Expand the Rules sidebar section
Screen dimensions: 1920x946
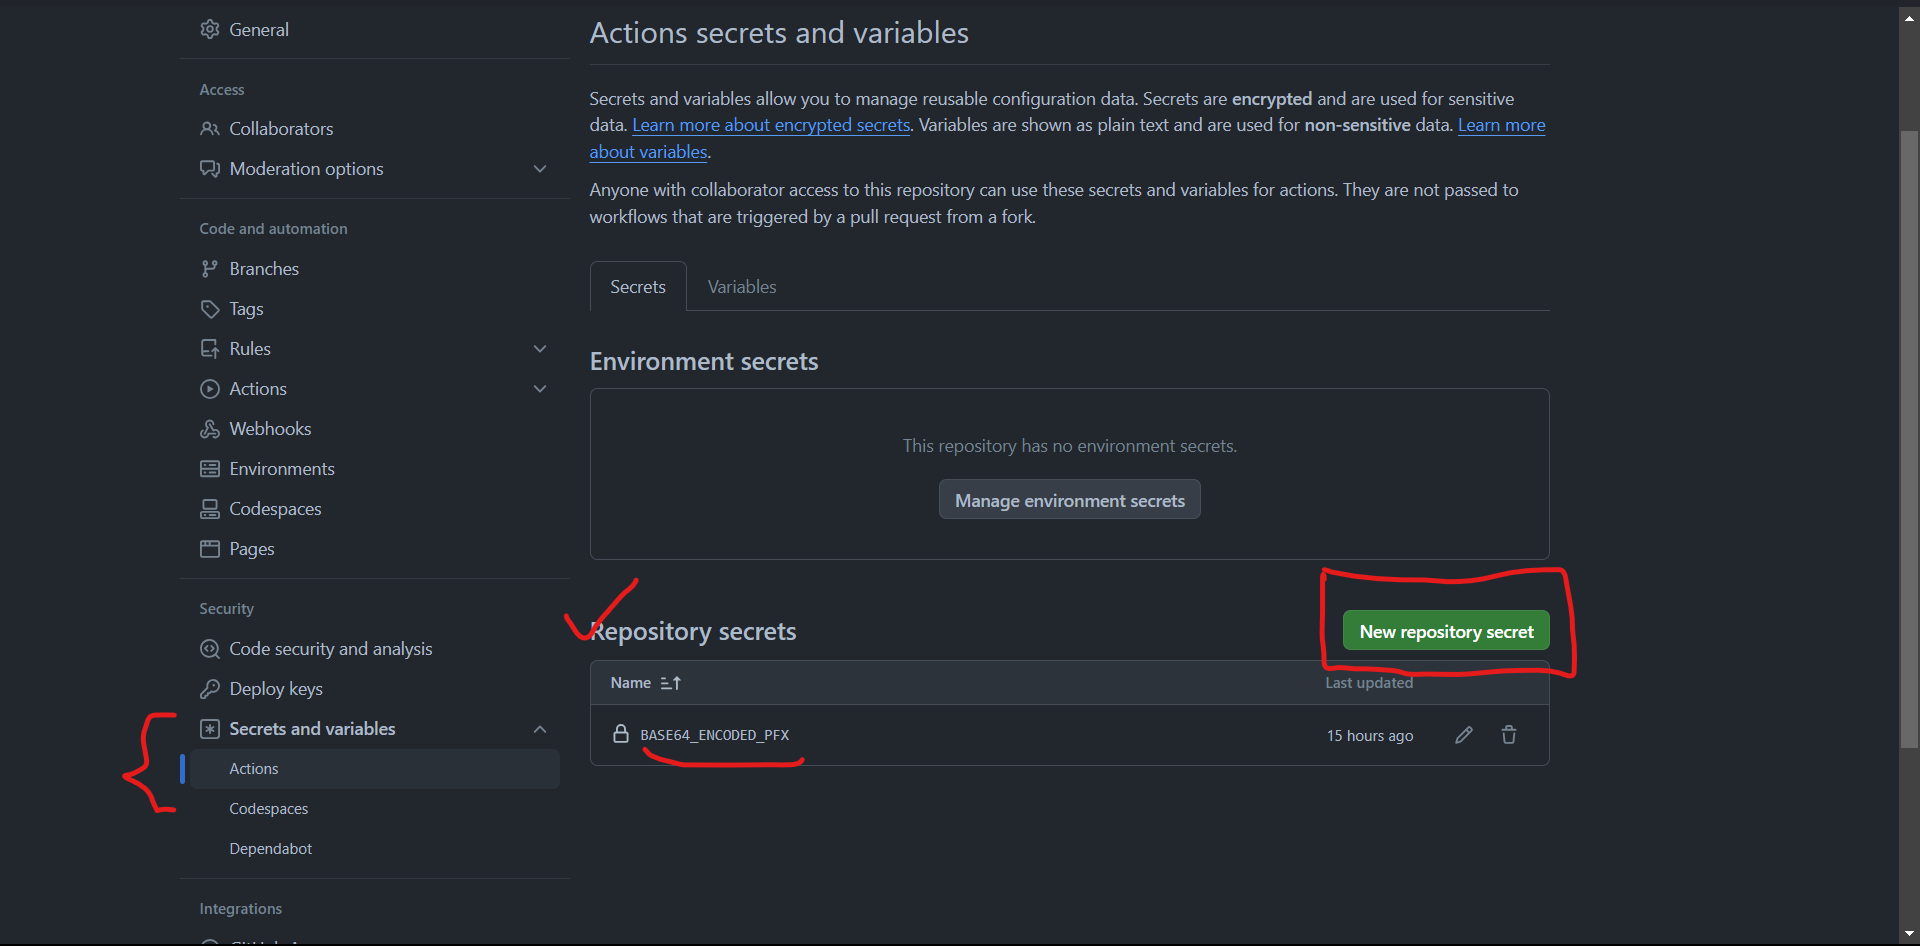pos(540,349)
